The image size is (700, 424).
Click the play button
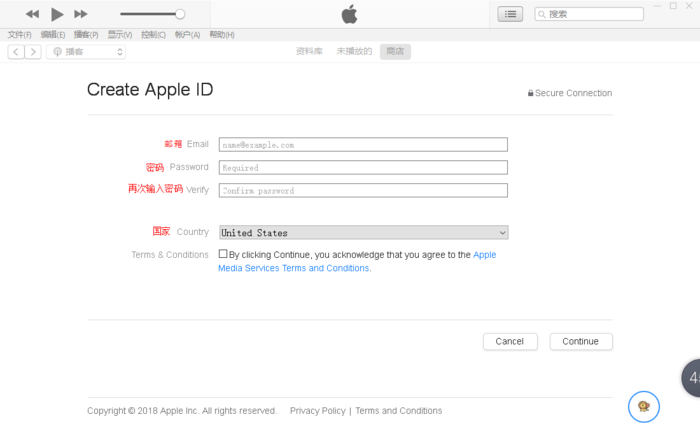(57, 14)
